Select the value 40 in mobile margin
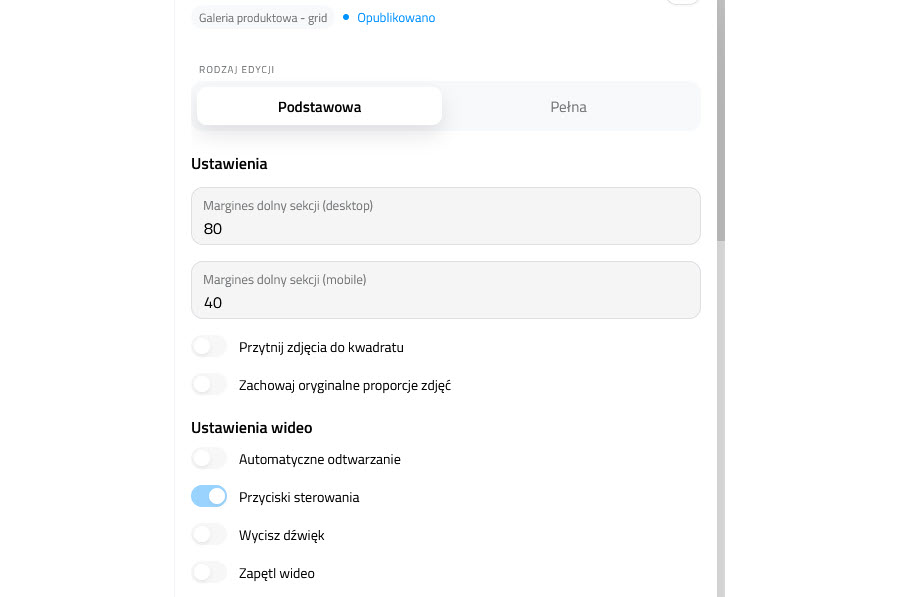Viewport: 900px width, 597px height. pos(212,302)
